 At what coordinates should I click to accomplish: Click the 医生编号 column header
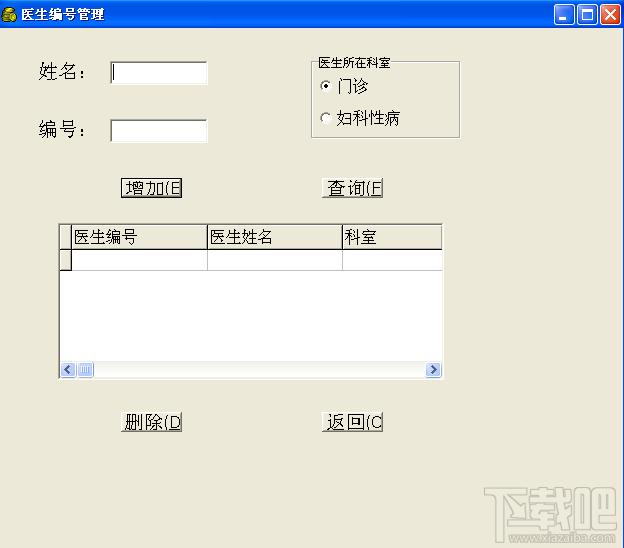coord(139,237)
